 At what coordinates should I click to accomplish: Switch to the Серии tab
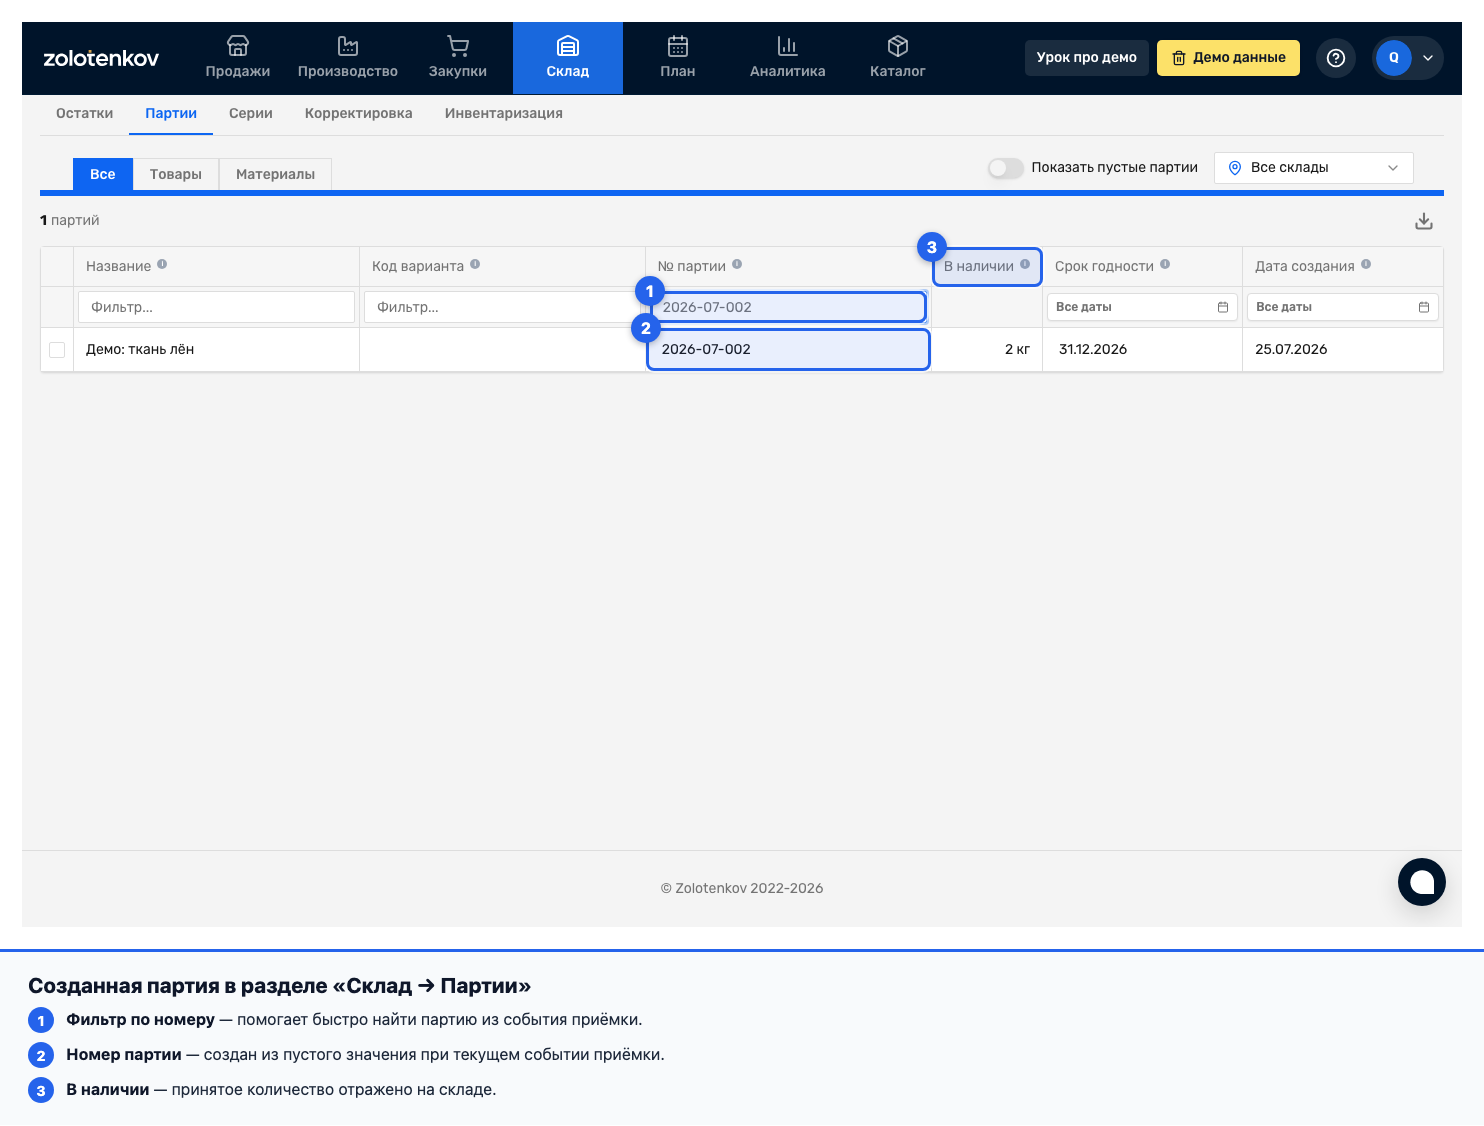pos(251,114)
